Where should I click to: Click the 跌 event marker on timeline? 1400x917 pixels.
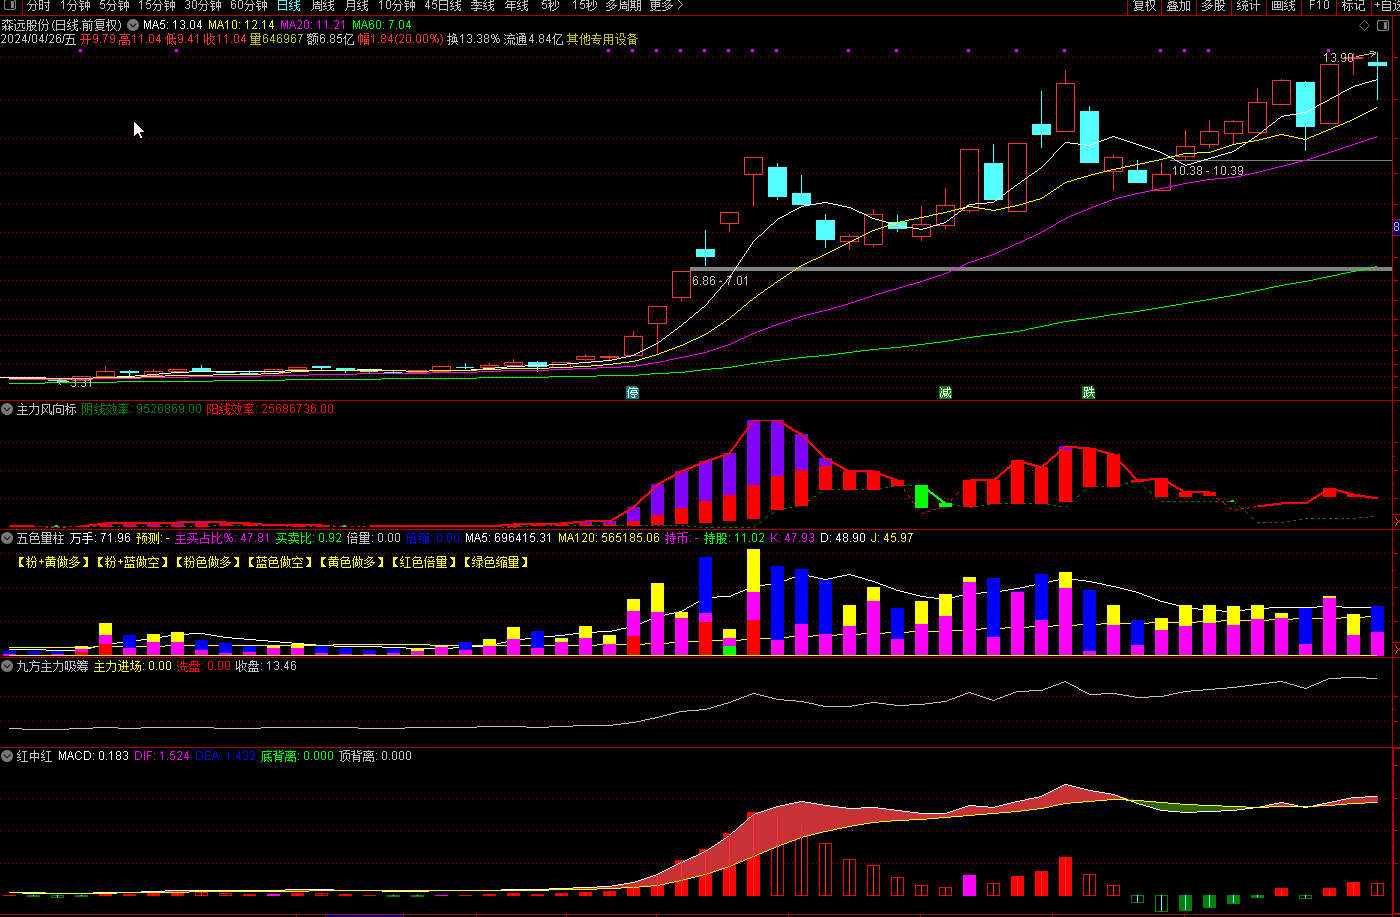pyautogui.click(x=1088, y=392)
